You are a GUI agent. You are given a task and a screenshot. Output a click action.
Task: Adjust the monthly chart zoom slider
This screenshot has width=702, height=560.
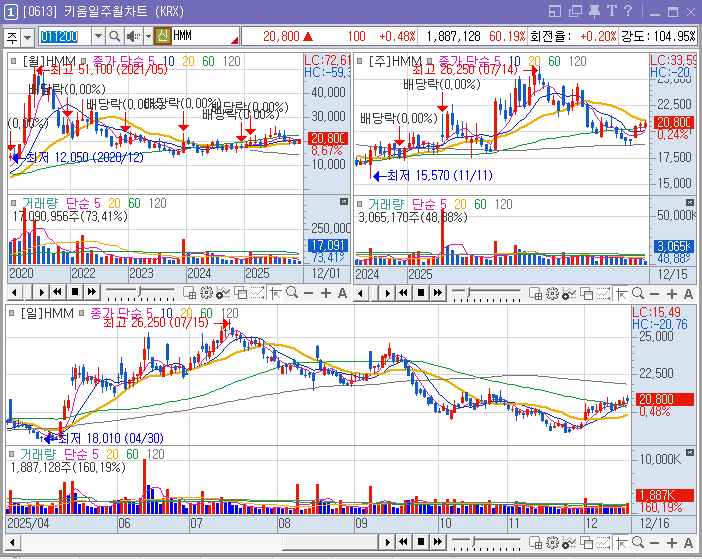(140, 293)
